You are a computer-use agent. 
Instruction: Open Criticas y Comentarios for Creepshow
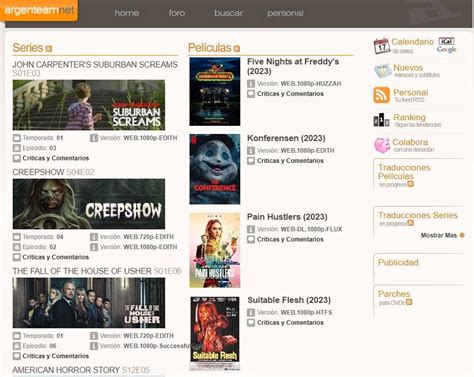pyautogui.click(x=56, y=257)
